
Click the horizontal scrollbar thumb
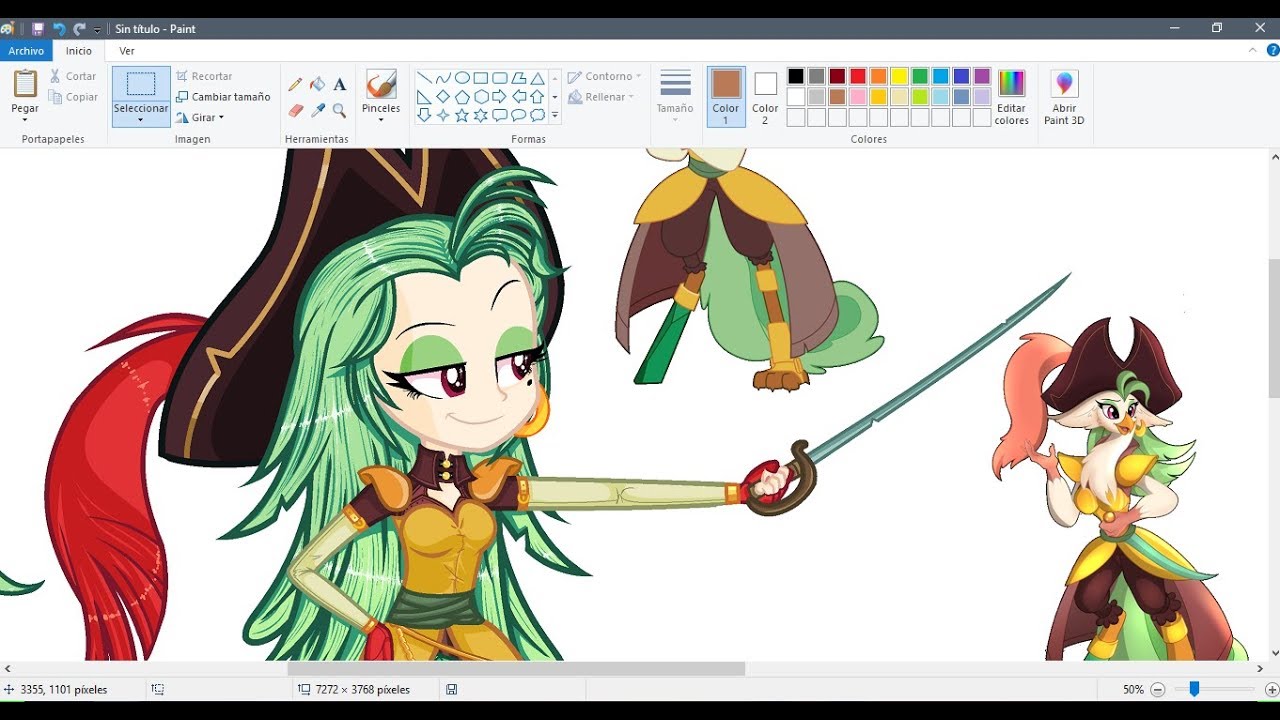(516, 668)
